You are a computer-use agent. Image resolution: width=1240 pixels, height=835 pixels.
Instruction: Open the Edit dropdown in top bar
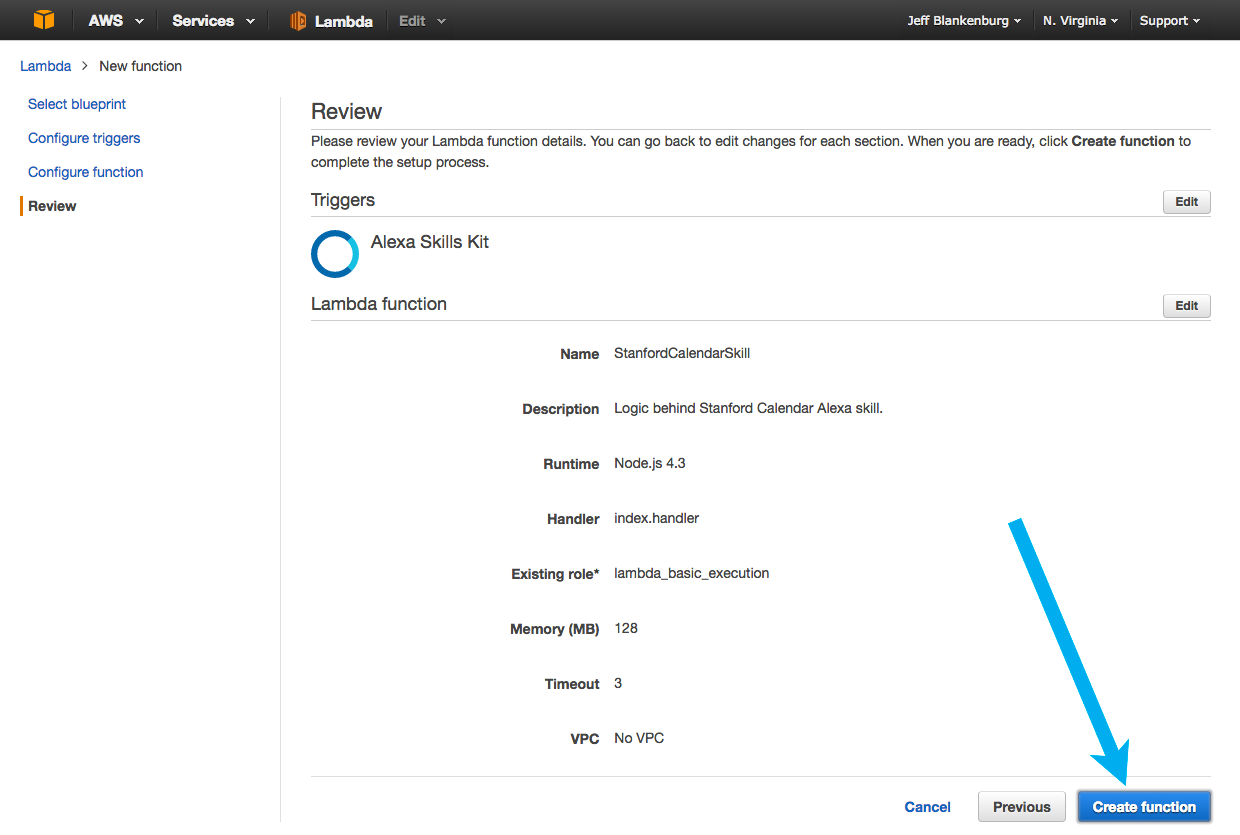422,21
